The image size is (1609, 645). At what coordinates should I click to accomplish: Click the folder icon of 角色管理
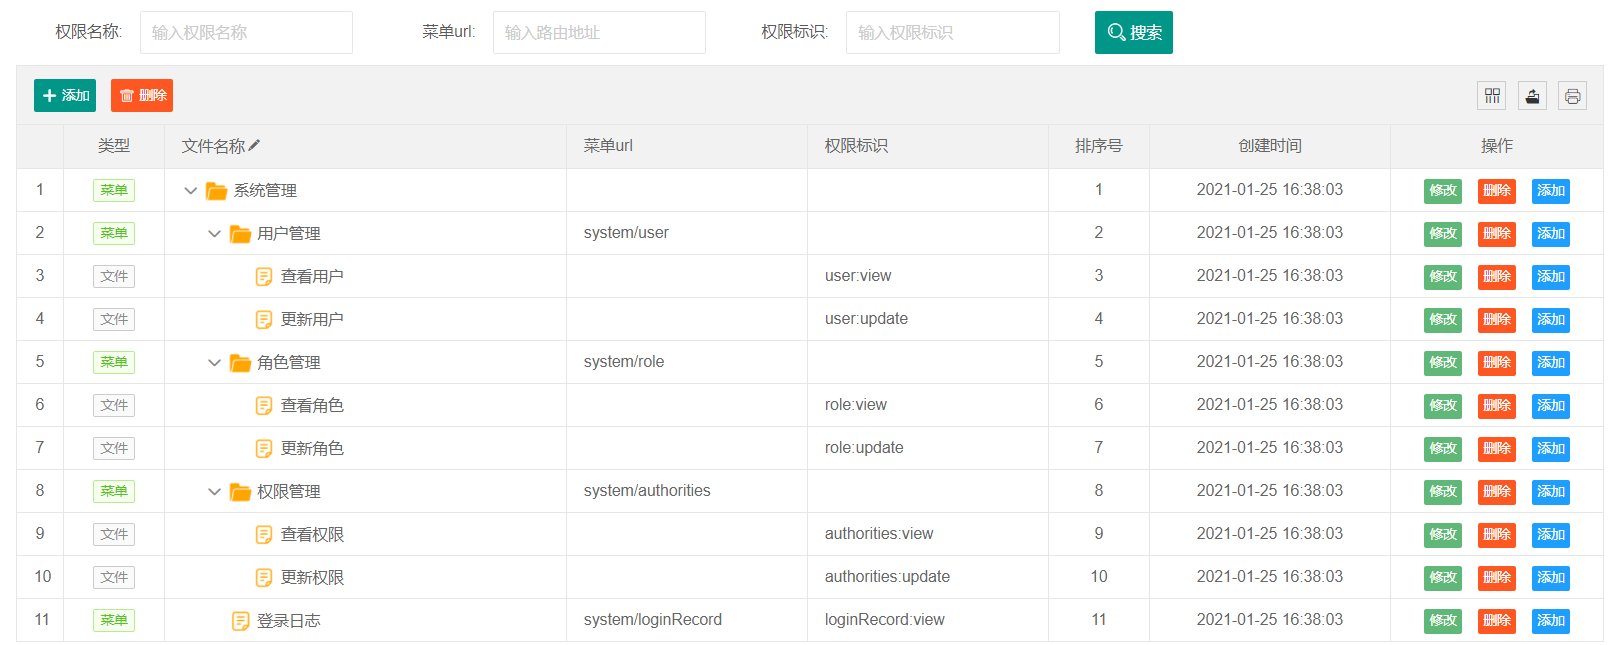click(240, 363)
